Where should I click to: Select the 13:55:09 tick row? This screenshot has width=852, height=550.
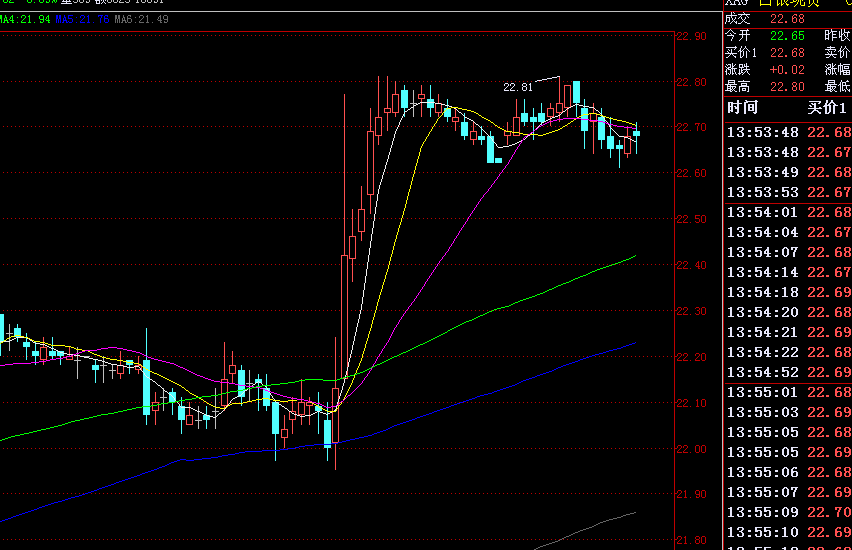click(x=788, y=512)
